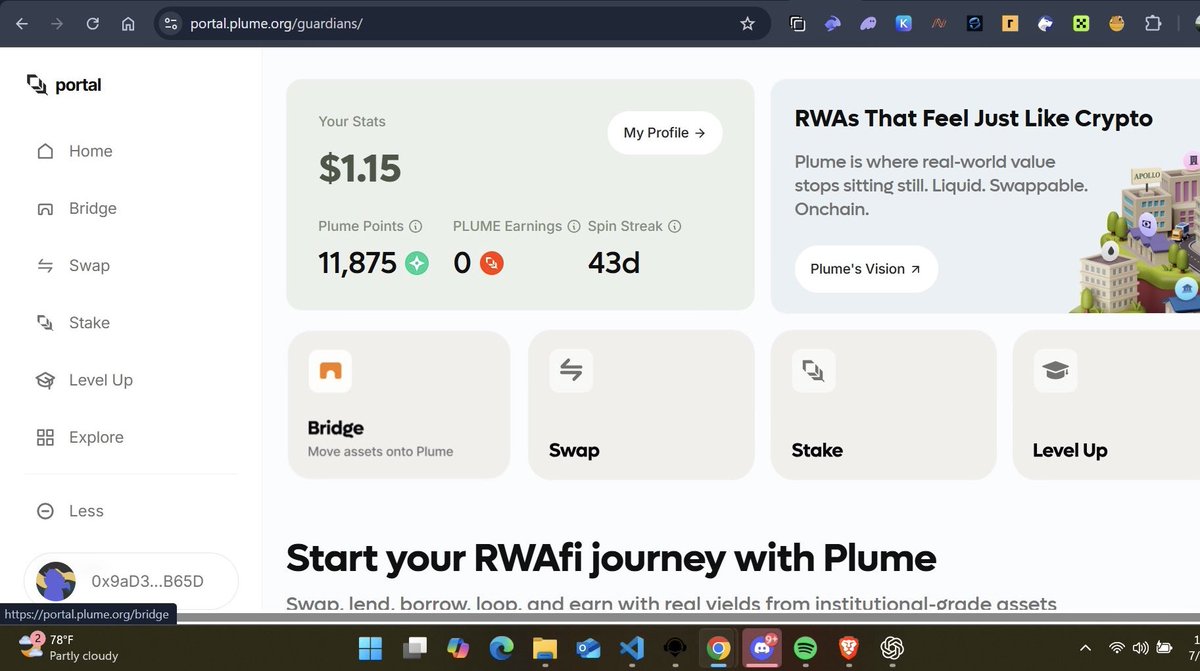
Task: Open the yellow square 'r' extension
Action: (1010, 24)
